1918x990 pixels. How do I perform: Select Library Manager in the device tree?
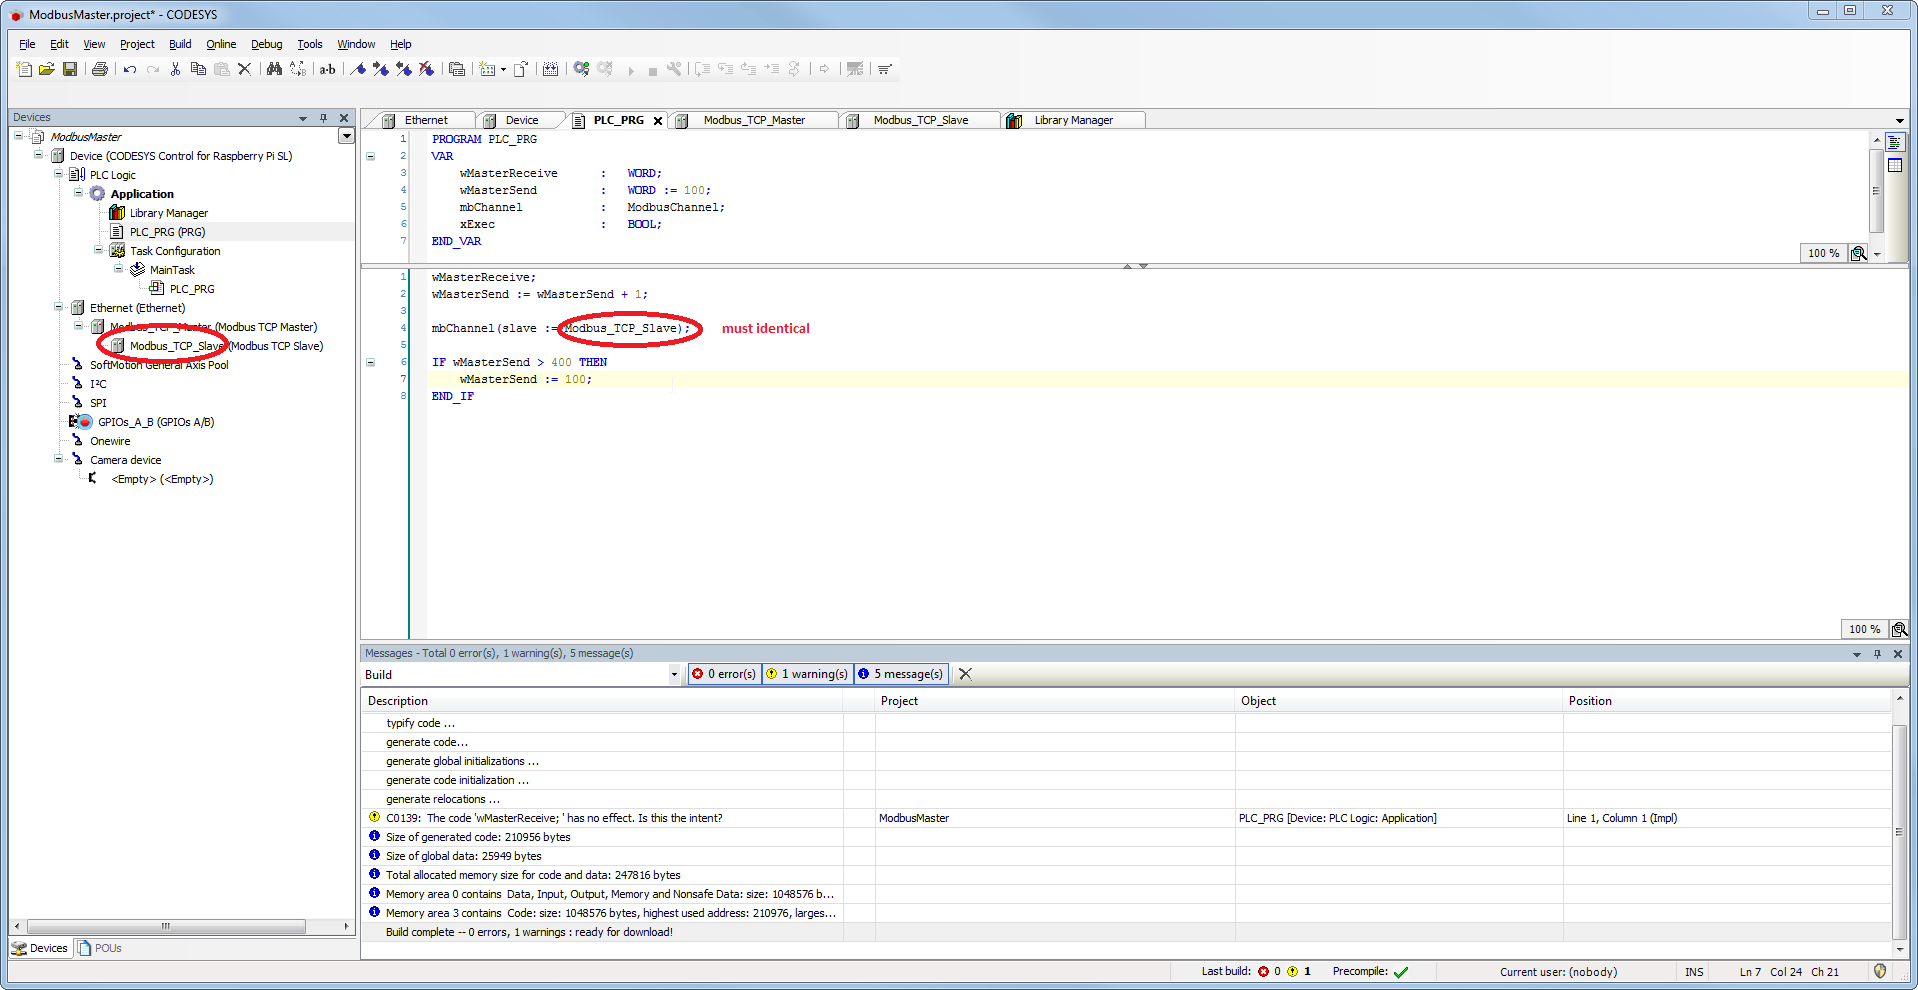click(168, 213)
